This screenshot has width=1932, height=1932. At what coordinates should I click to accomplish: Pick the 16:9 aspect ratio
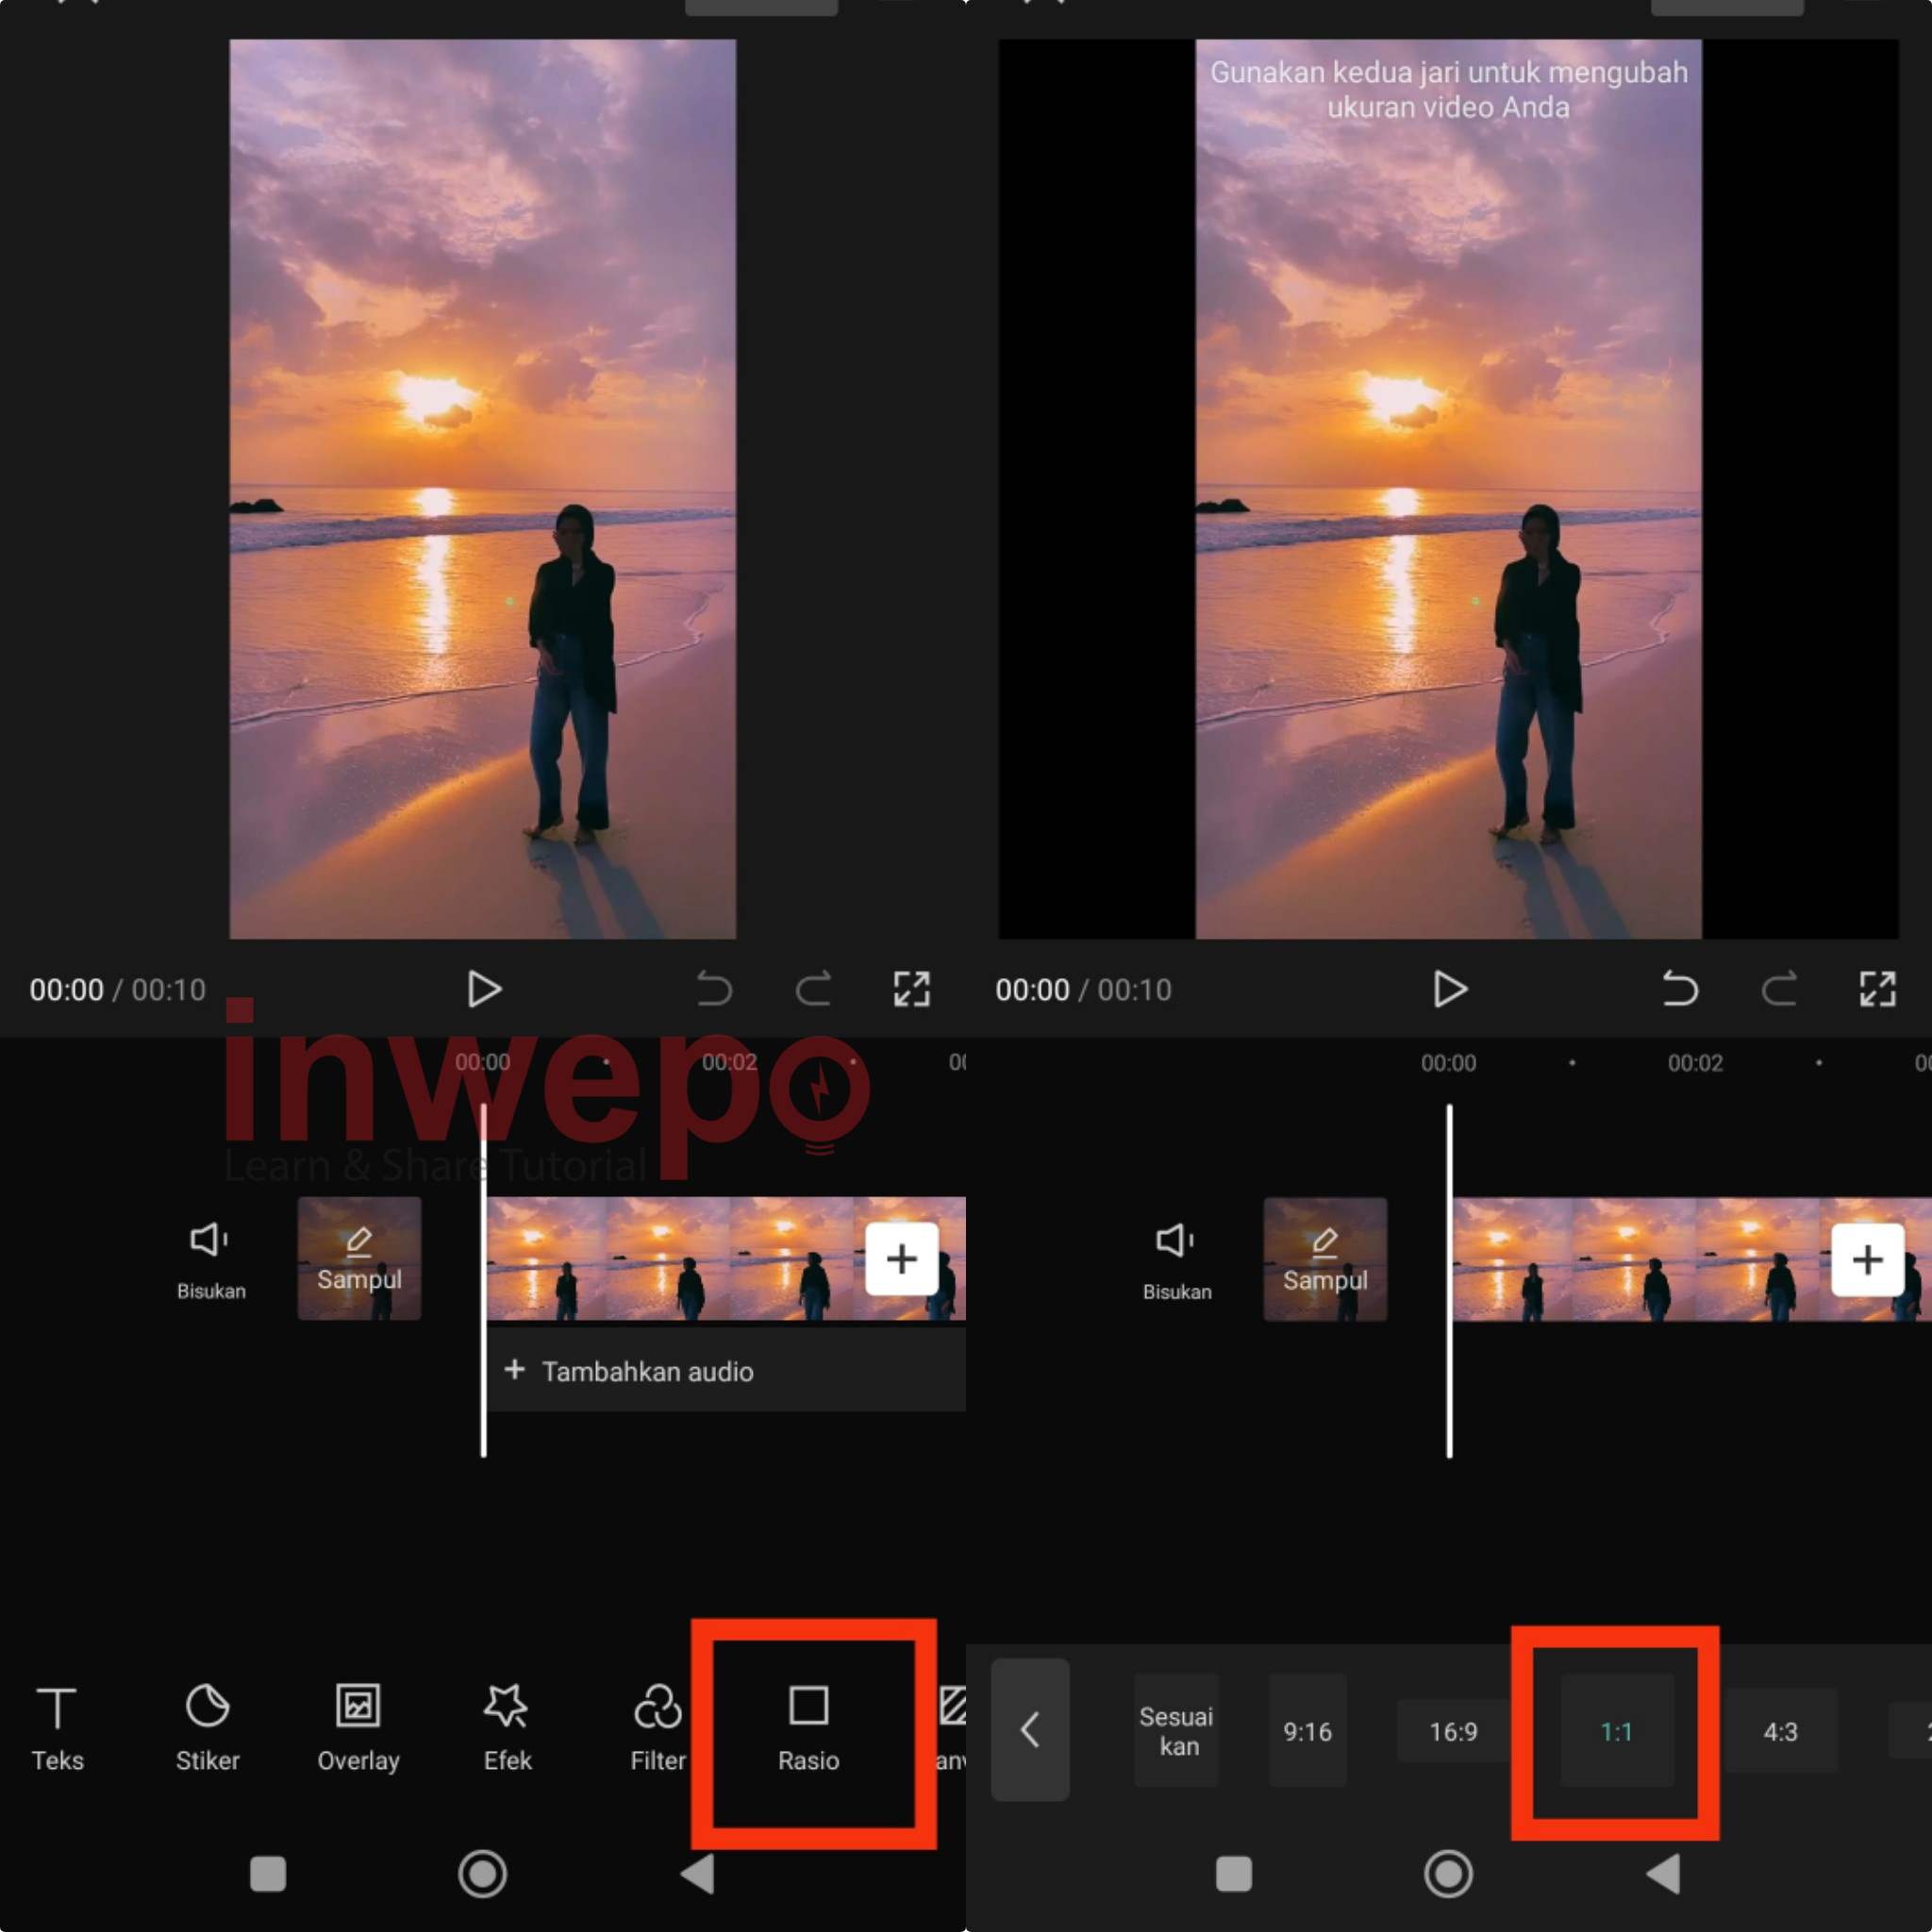tap(1452, 1731)
